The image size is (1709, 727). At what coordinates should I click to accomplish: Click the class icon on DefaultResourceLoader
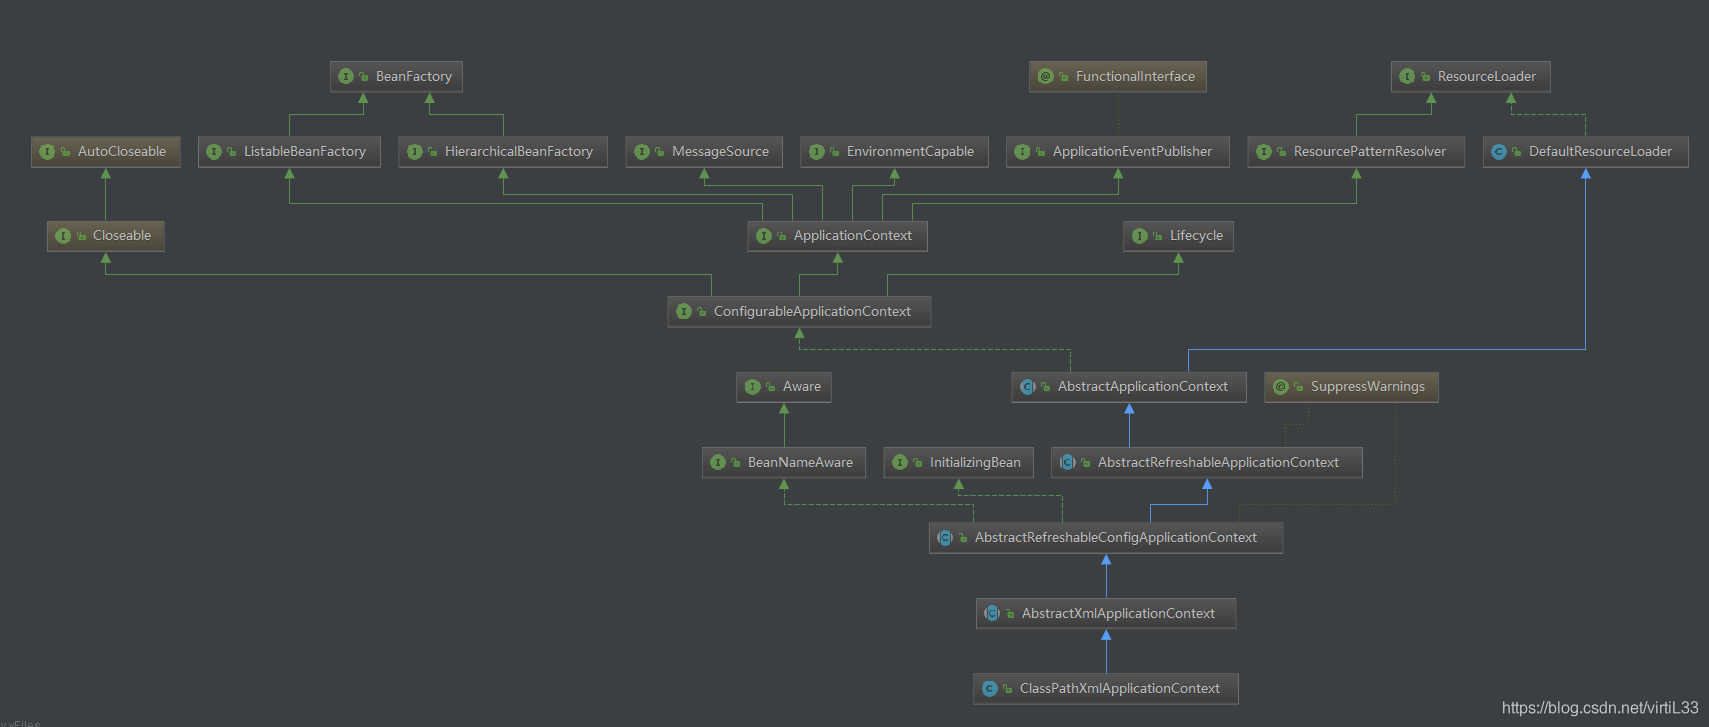click(1499, 152)
